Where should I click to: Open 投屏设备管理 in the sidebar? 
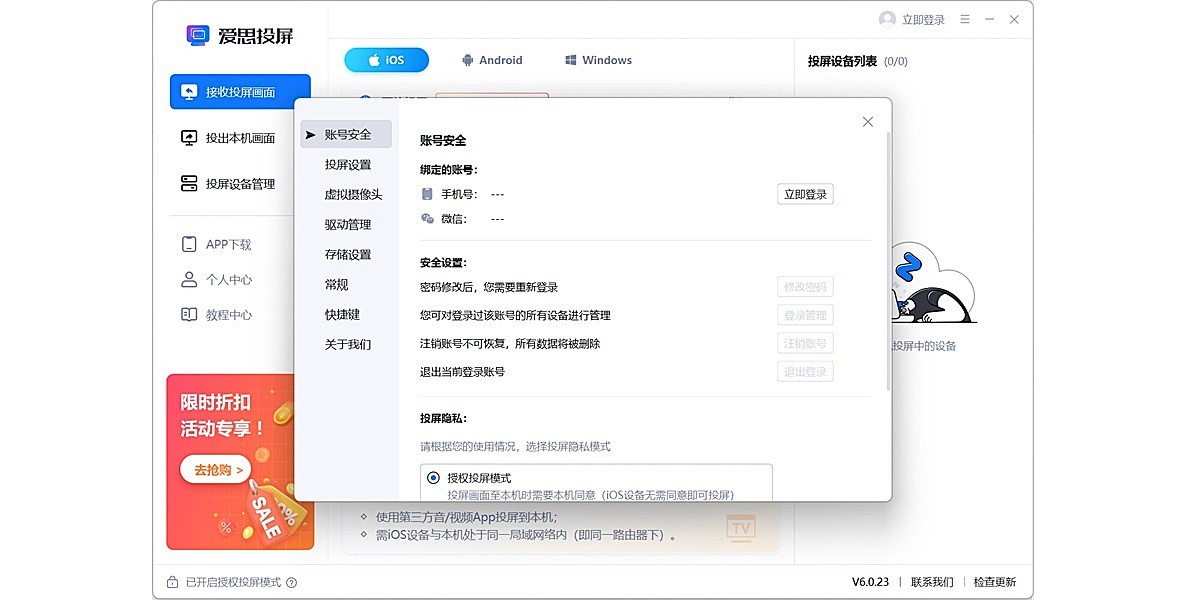[190, 184]
